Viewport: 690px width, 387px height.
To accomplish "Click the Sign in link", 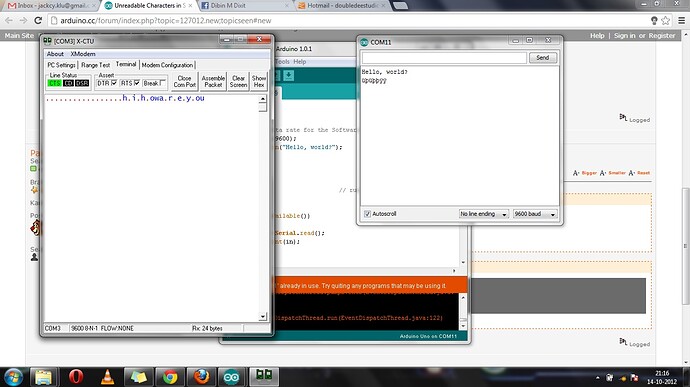I will (x=624, y=36).
